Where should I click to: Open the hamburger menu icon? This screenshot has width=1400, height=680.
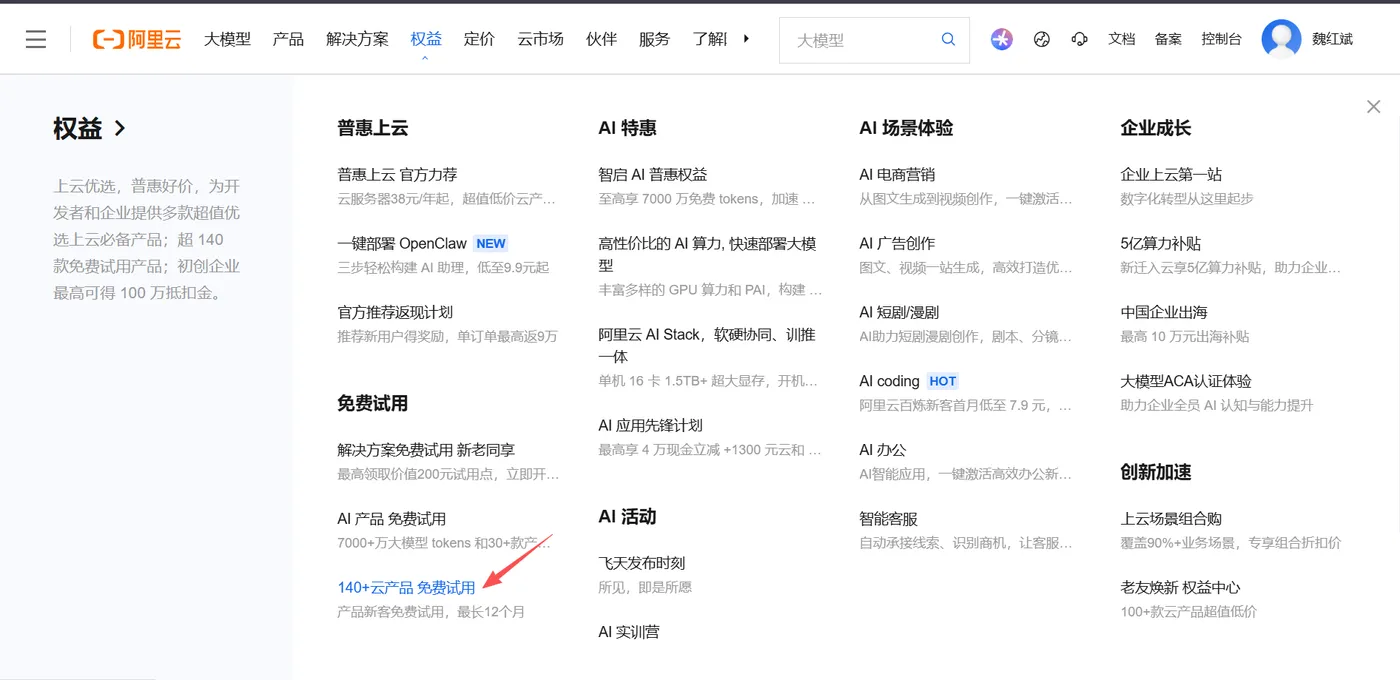pos(36,40)
